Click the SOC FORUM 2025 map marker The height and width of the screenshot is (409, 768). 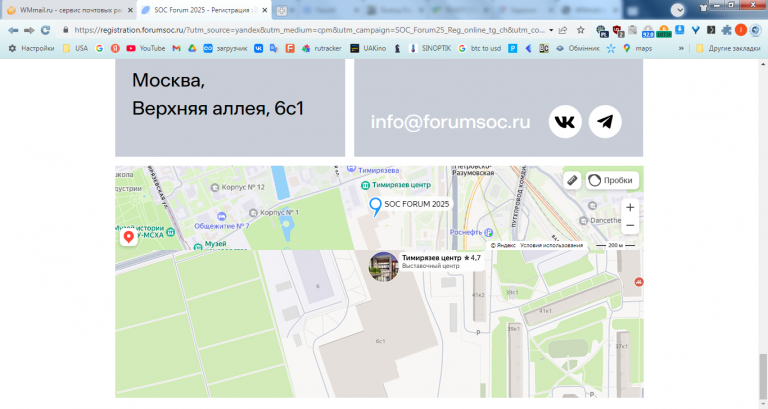coord(375,206)
